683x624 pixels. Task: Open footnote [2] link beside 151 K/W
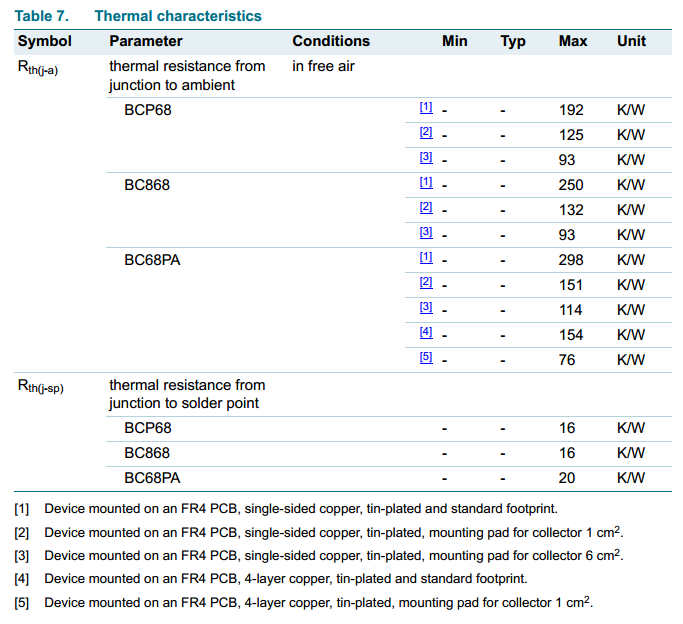426,282
